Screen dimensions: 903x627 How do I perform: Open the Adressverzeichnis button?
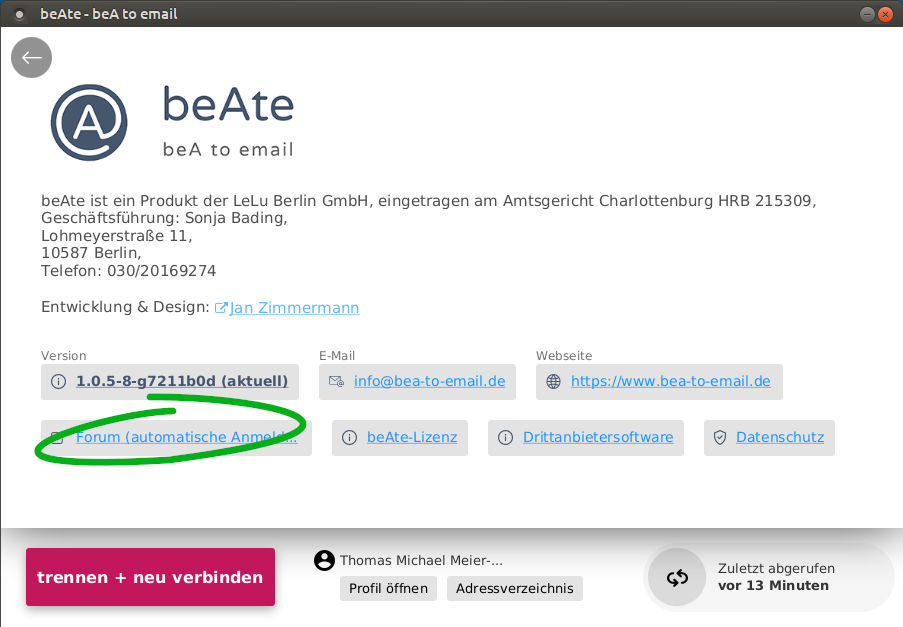pos(514,588)
